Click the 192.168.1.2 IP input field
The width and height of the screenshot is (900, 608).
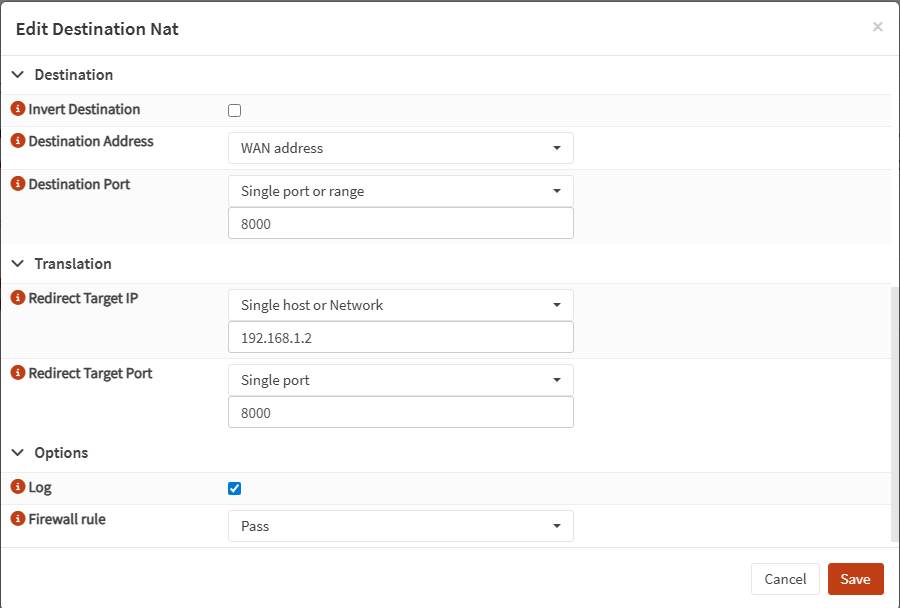(400, 337)
